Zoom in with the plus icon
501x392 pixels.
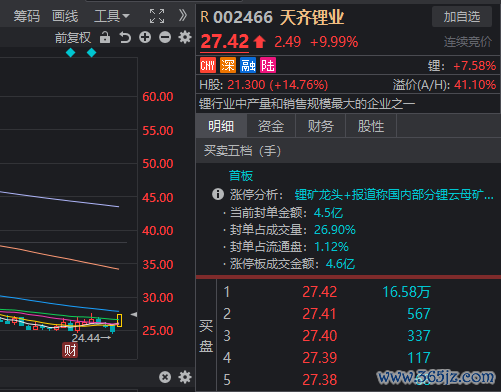145,37
